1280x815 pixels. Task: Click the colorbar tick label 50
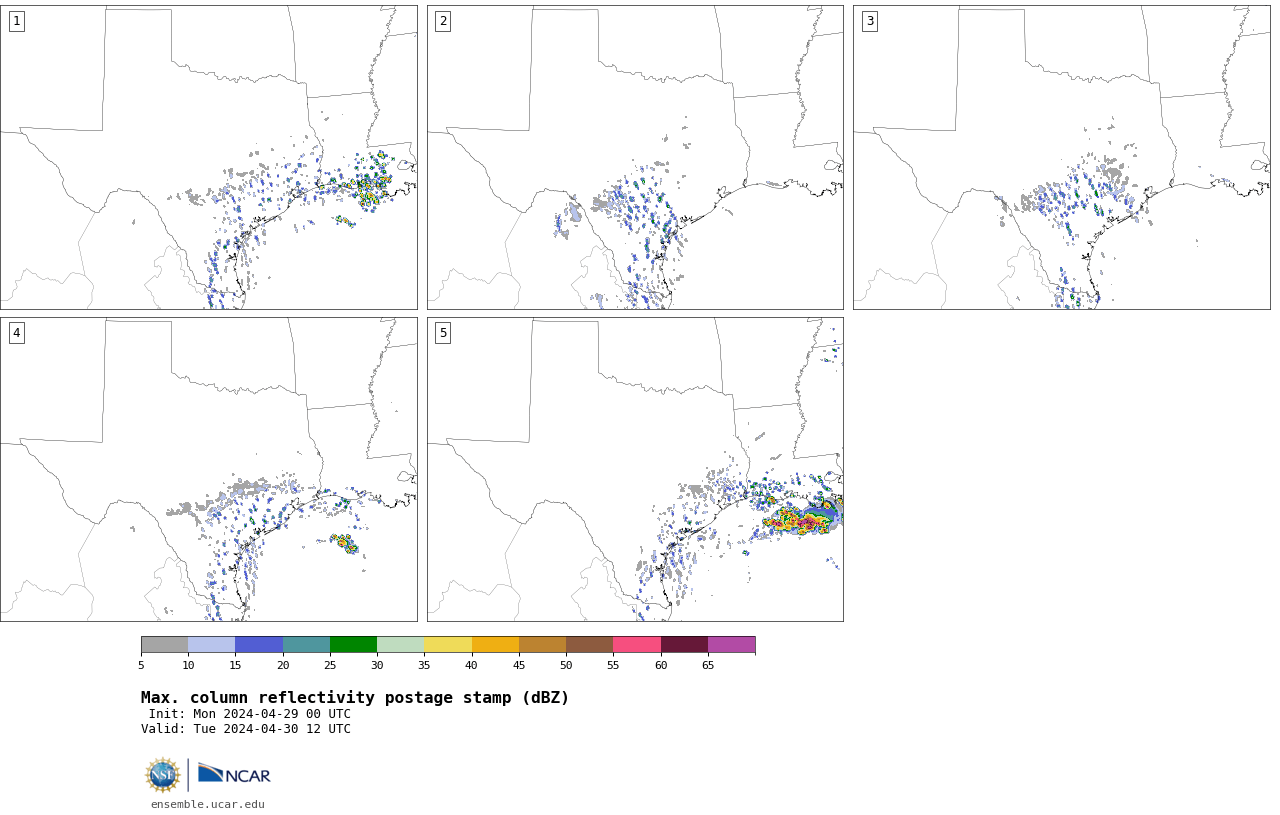pos(566,665)
